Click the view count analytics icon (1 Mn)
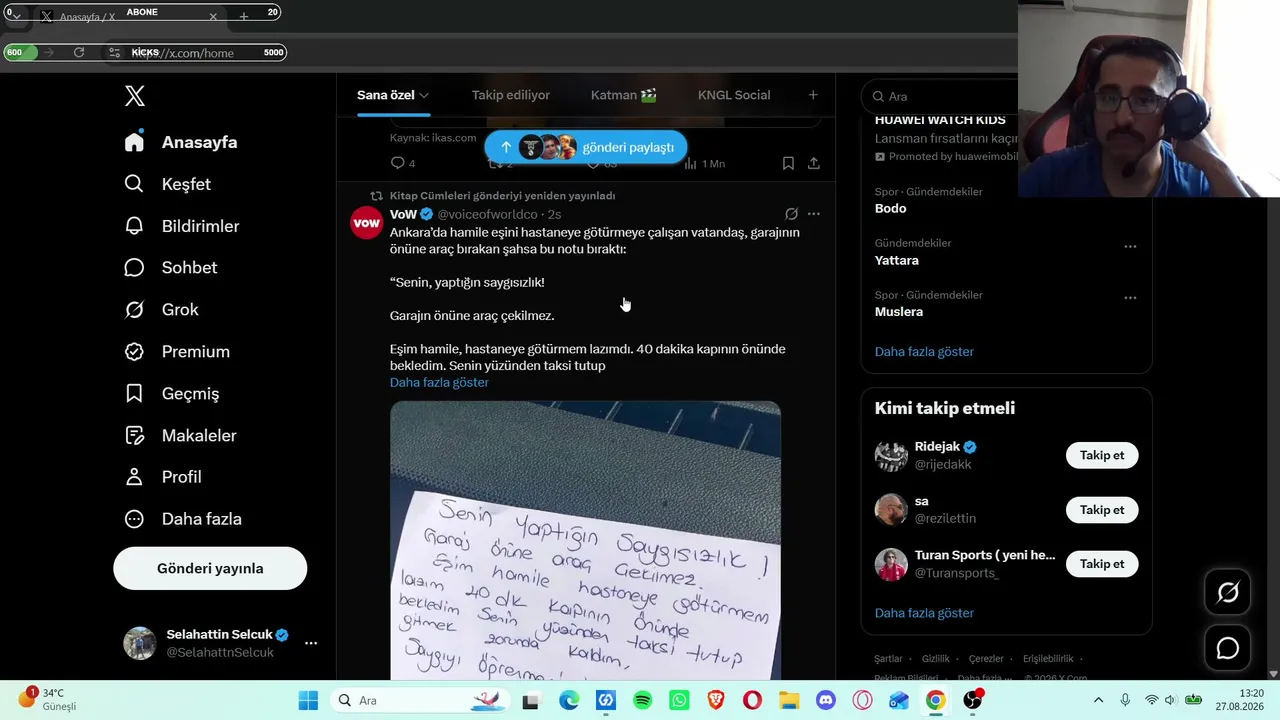 pos(704,163)
